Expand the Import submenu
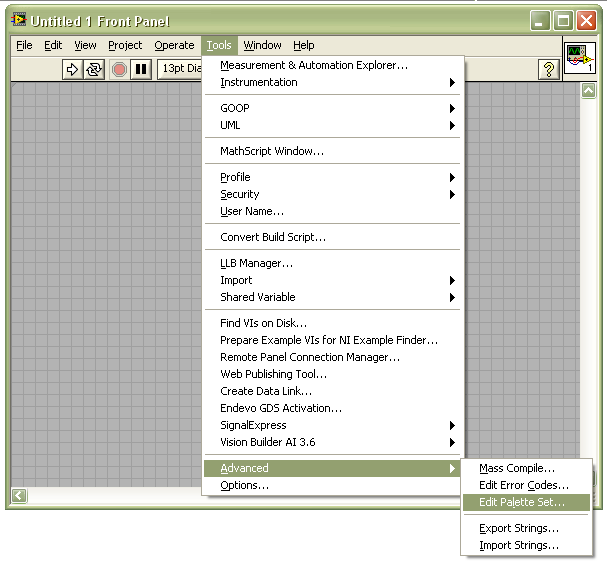This screenshot has width=609, height=564. click(332, 280)
